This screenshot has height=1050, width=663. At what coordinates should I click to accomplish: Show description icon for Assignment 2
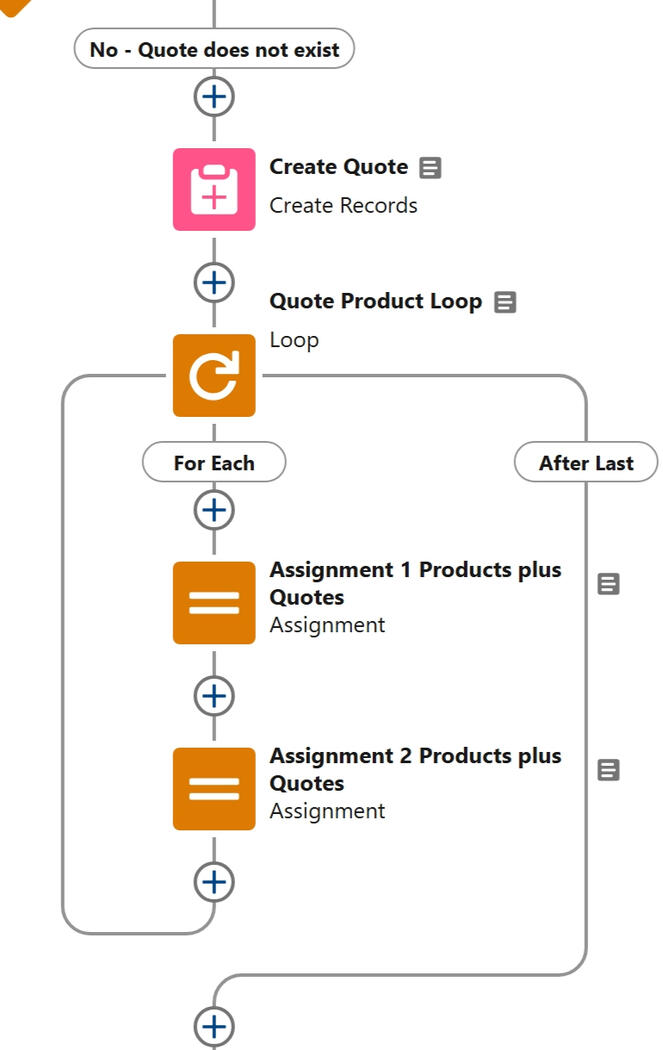[x=608, y=770]
